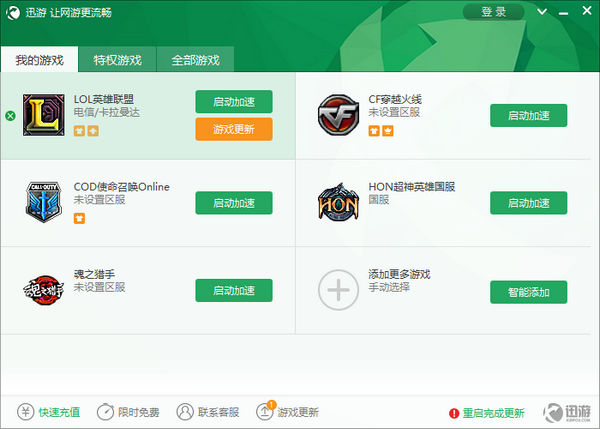The width and height of the screenshot is (600, 429).
Task: Open the LOL英雄联盟 game icon
Action: [44, 115]
